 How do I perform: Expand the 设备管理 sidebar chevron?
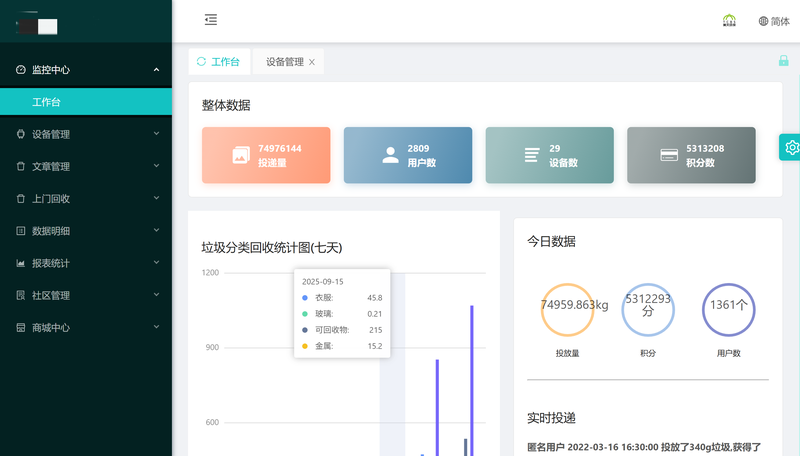pyautogui.click(x=156, y=134)
